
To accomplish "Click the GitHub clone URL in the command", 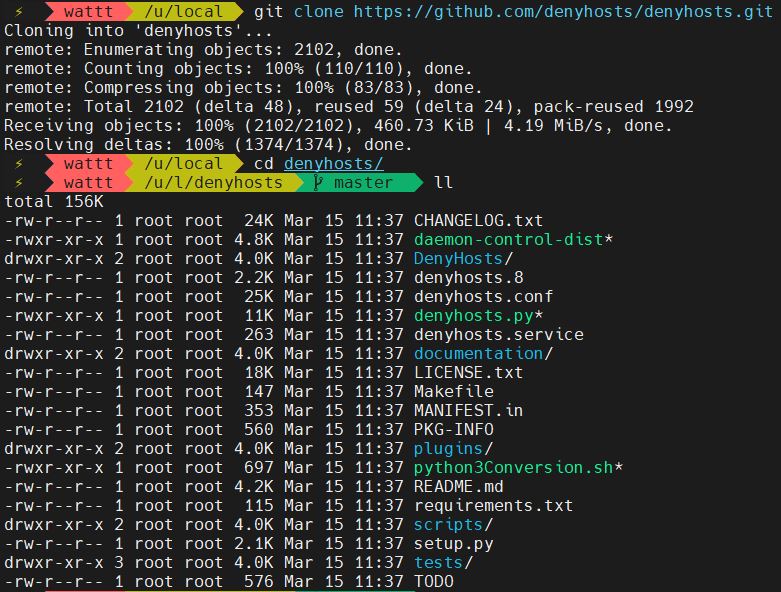I will [x=563, y=11].
